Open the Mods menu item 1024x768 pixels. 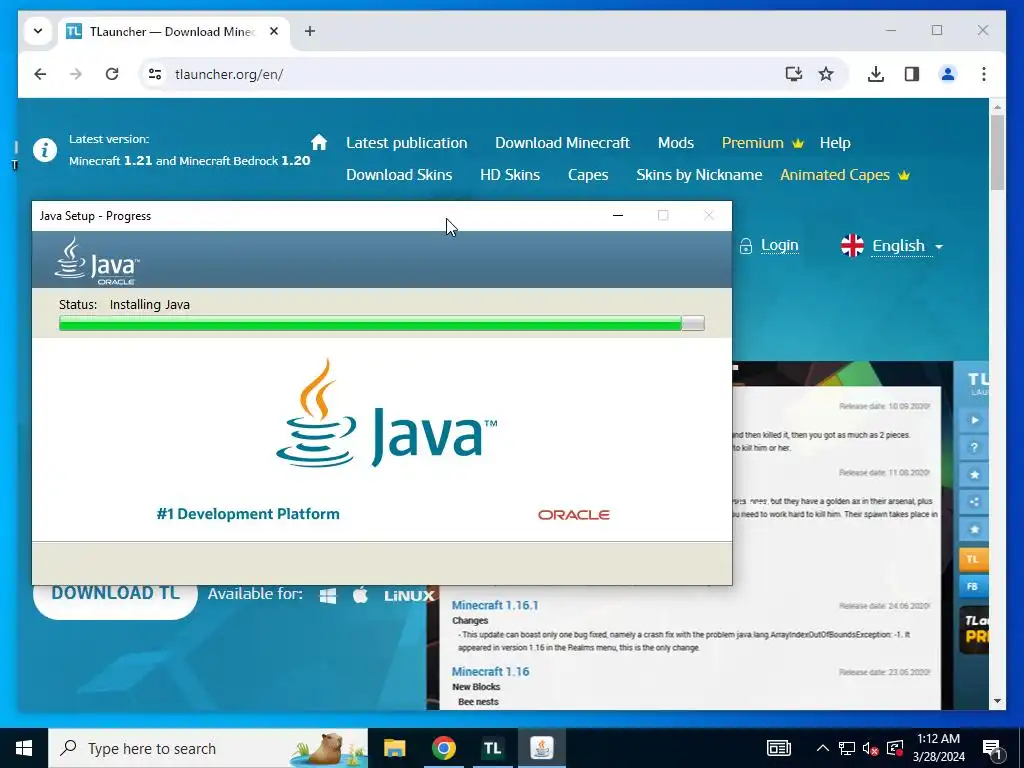[x=675, y=142]
